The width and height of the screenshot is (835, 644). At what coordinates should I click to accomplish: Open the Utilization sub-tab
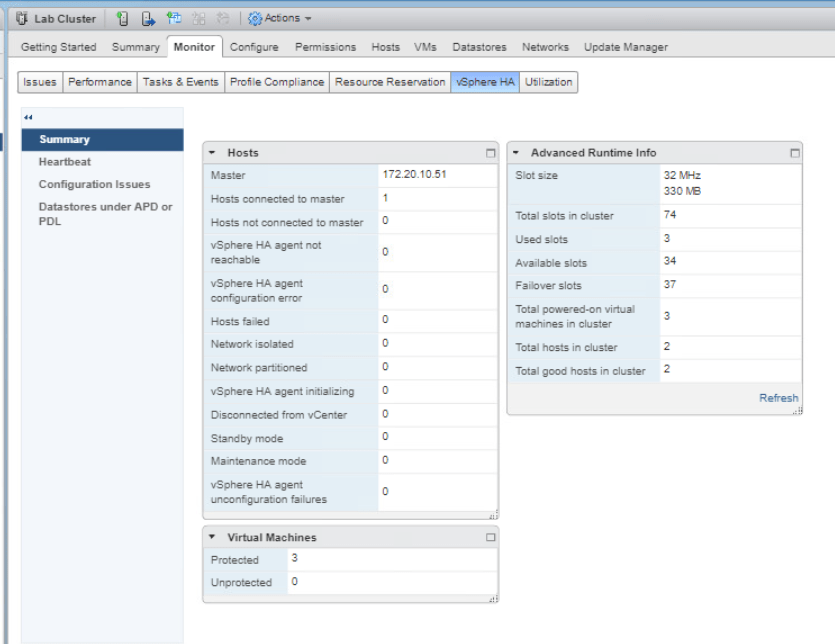548,82
